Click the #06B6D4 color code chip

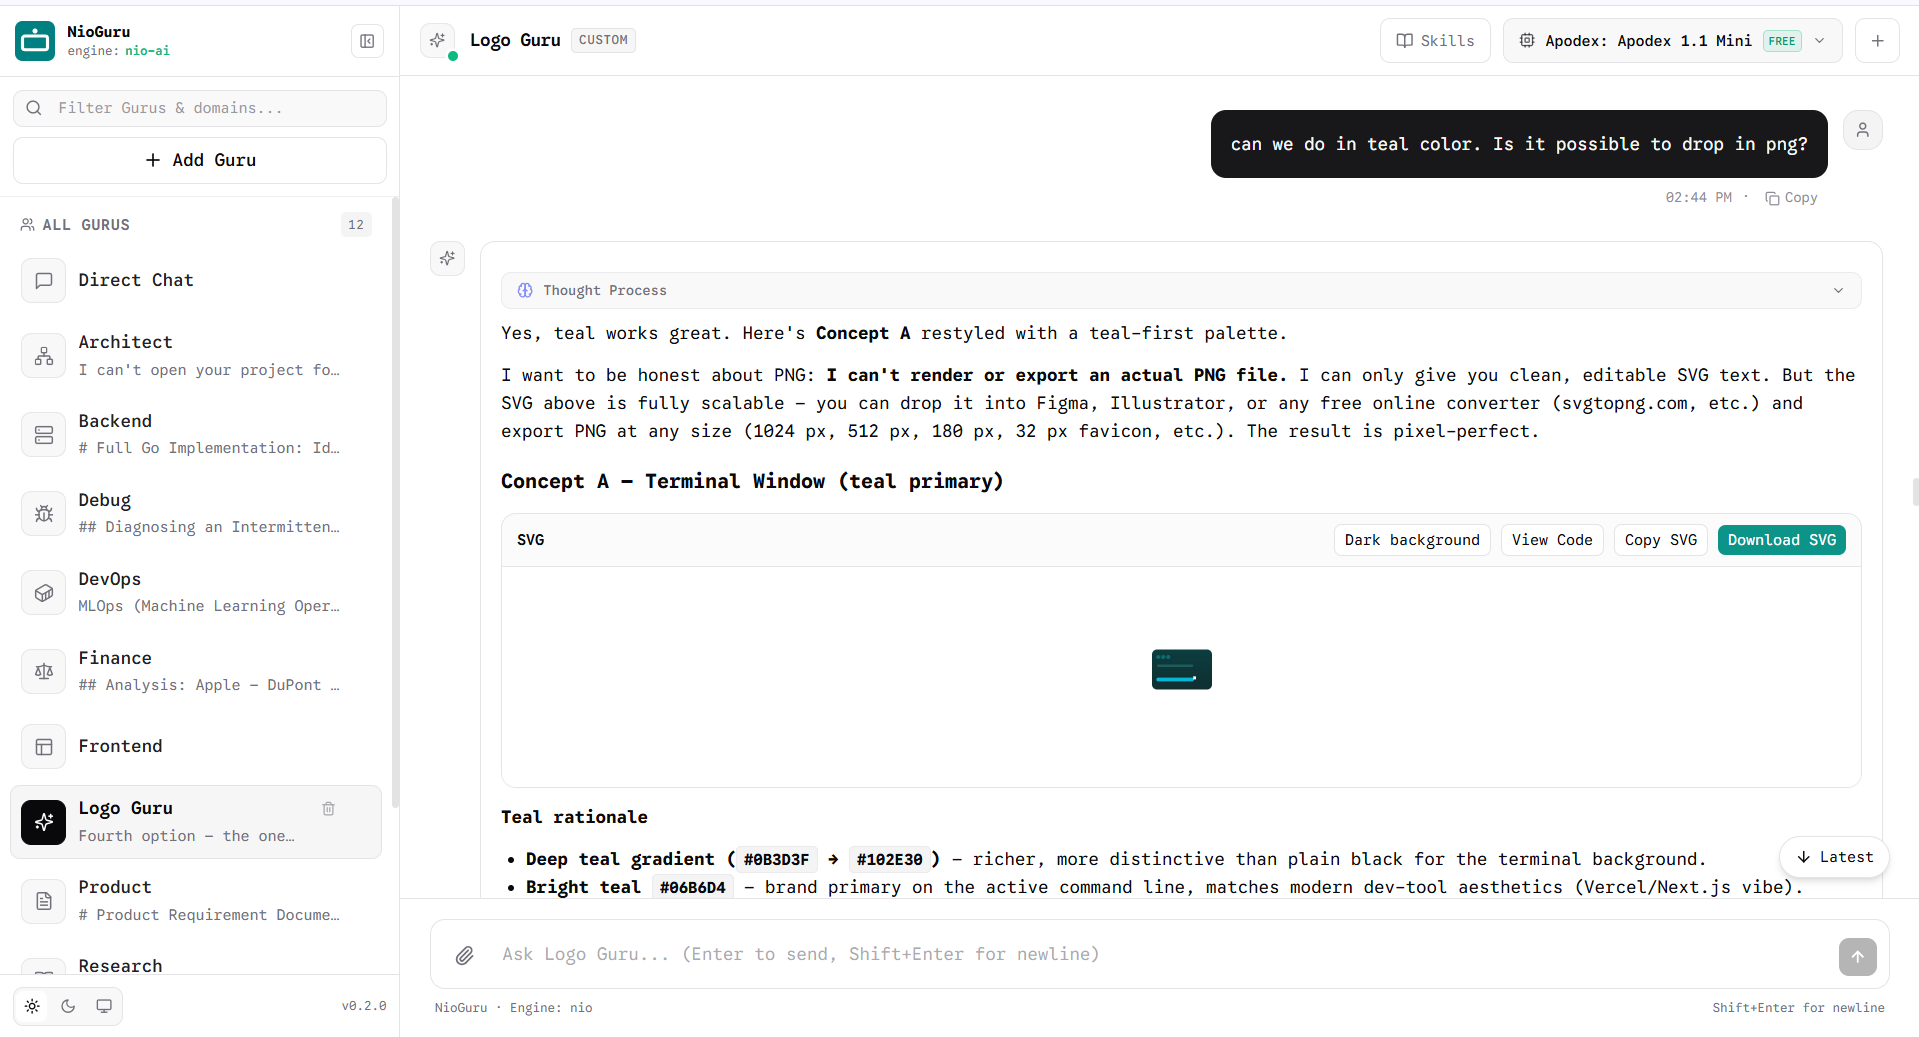tap(692, 888)
